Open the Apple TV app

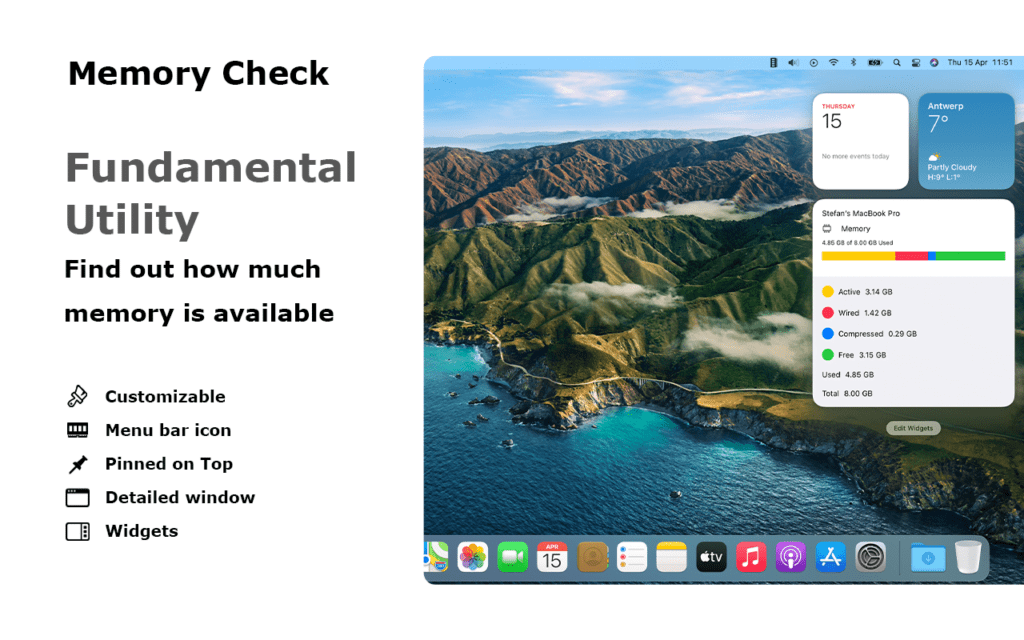coord(711,557)
